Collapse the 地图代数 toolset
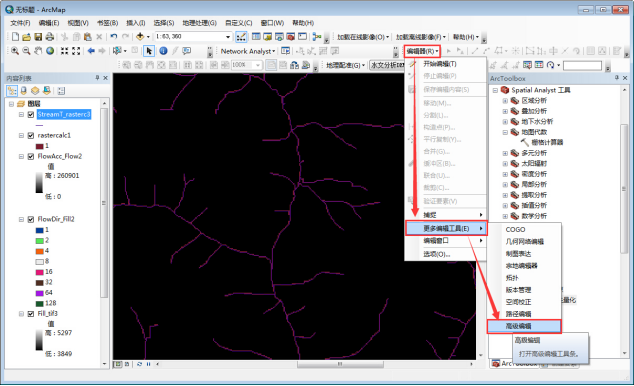 [x=505, y=132]
